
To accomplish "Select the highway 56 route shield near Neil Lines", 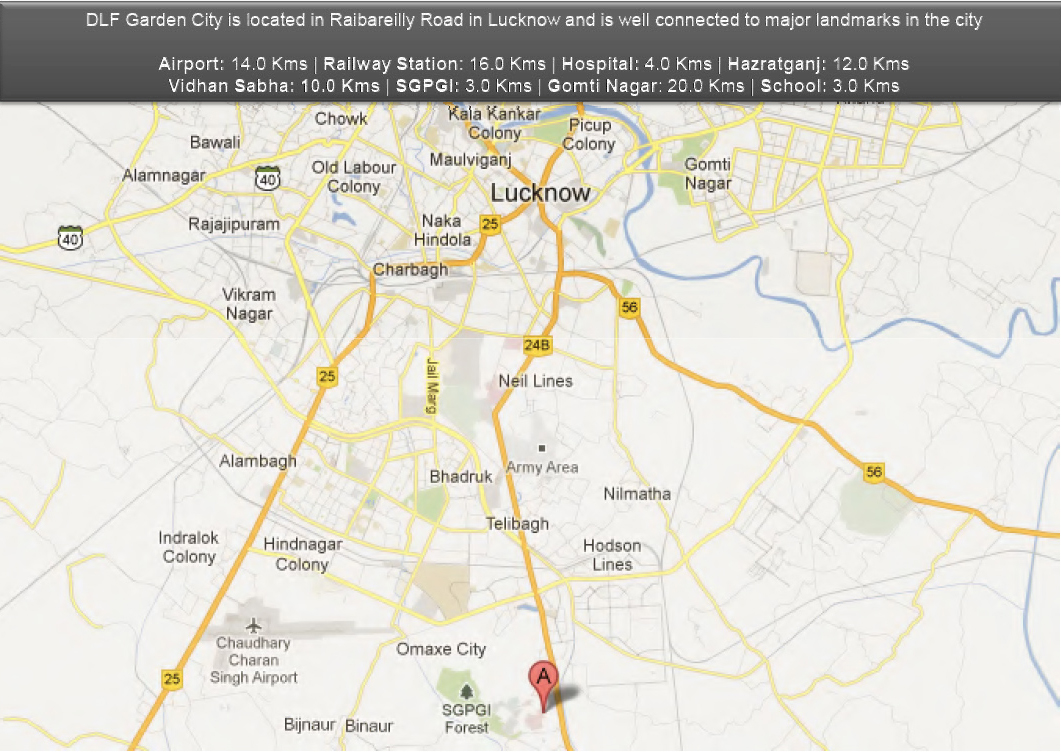I will click(630, 307).
